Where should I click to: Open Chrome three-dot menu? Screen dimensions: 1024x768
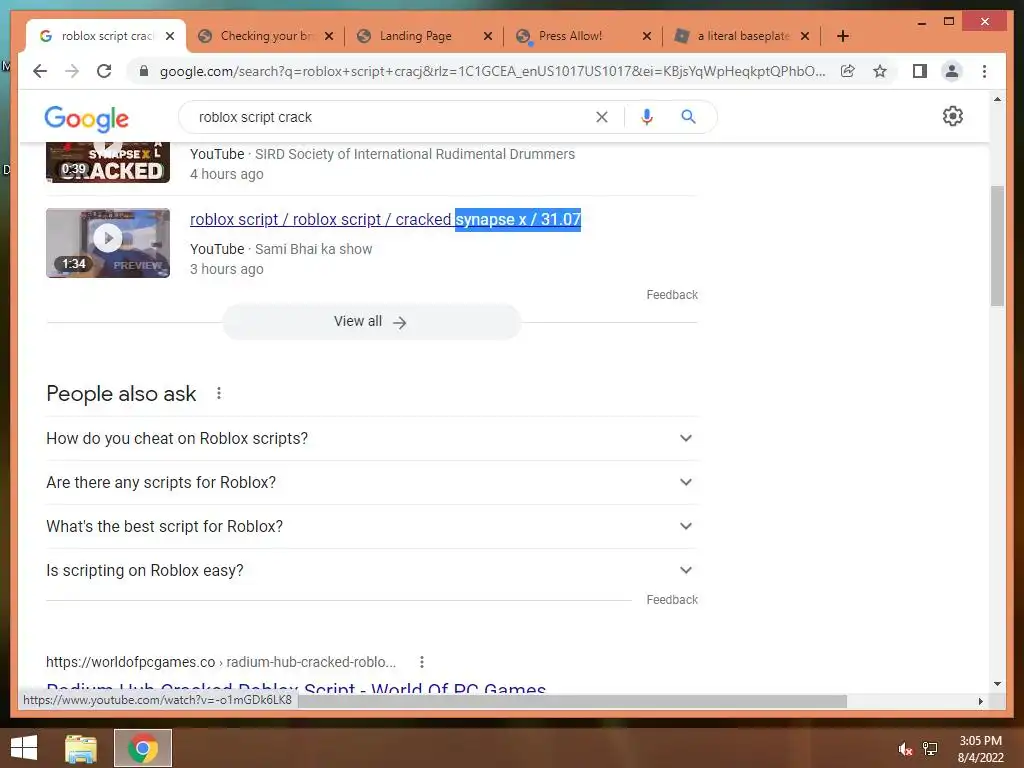click(x=984, y=71)
